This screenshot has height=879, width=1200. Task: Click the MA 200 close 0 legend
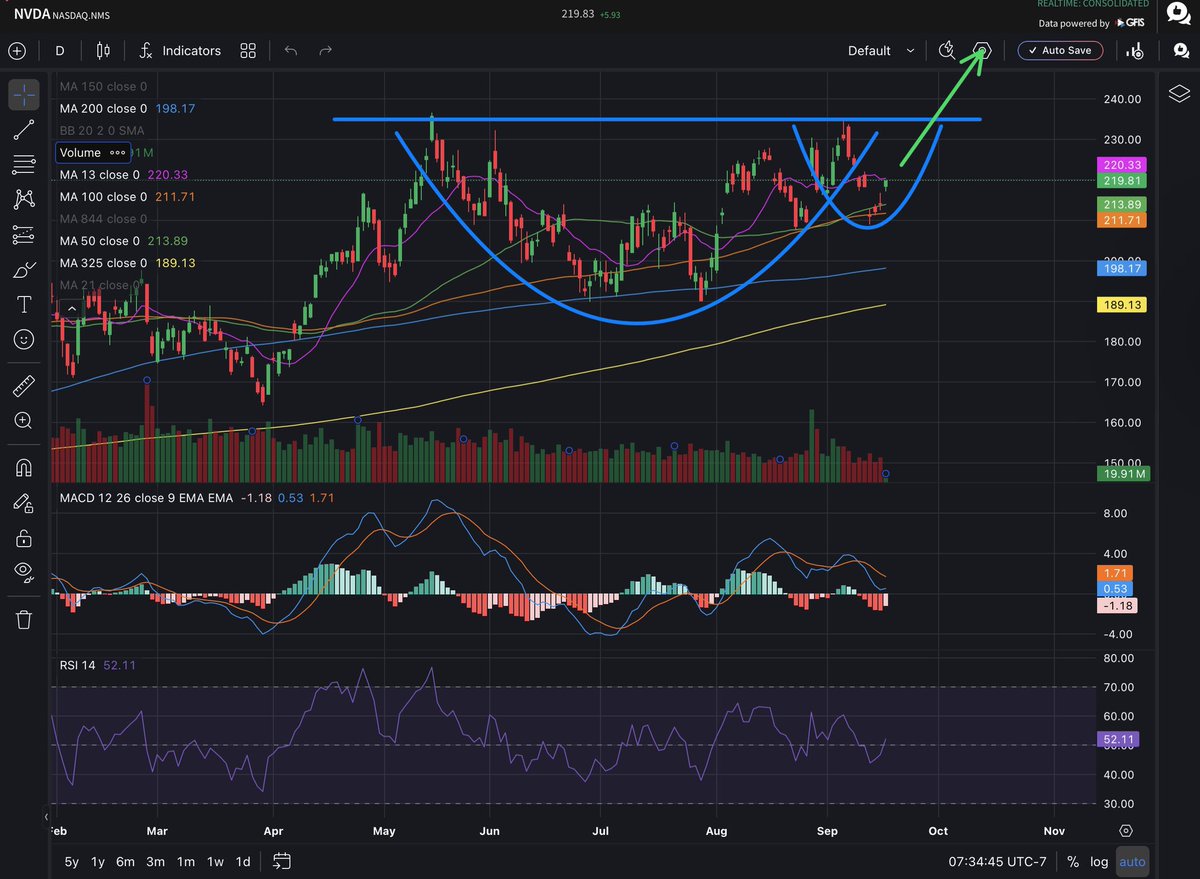click(103, 108)
